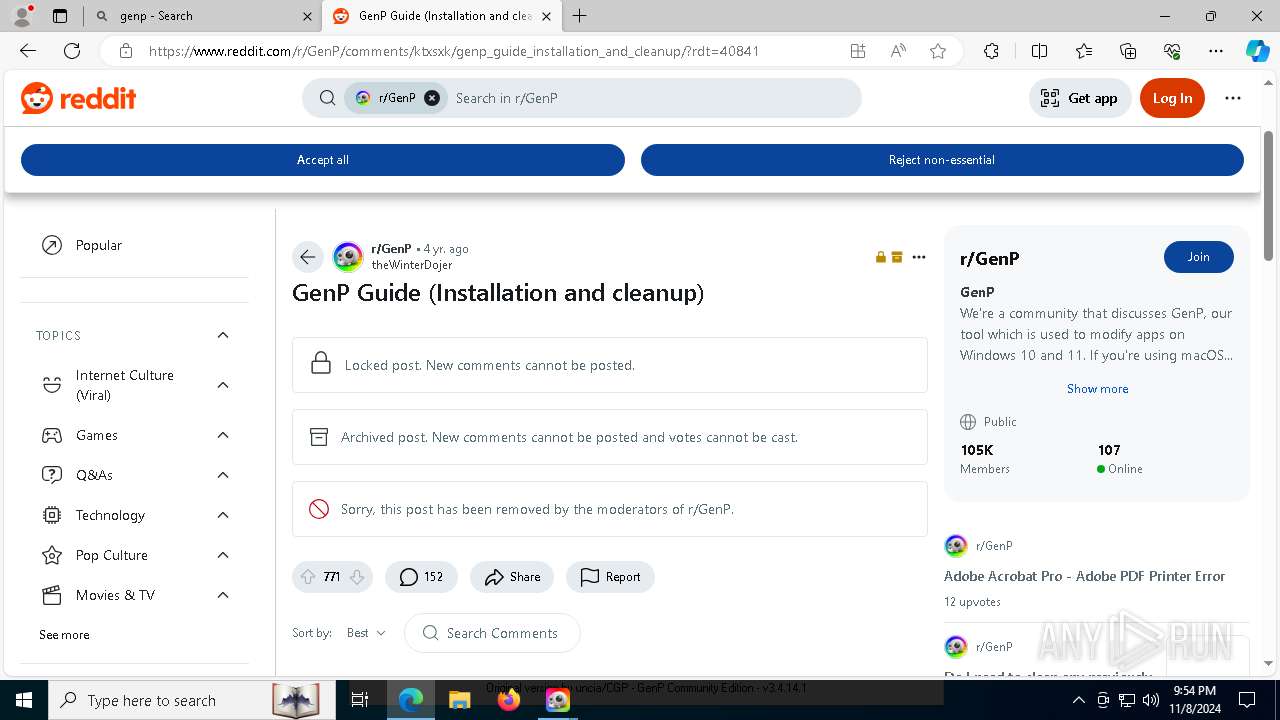This screenshot has height=720, width=1280.
Task: Go back using the post back arrow
Action: click(x=308, y=257)
